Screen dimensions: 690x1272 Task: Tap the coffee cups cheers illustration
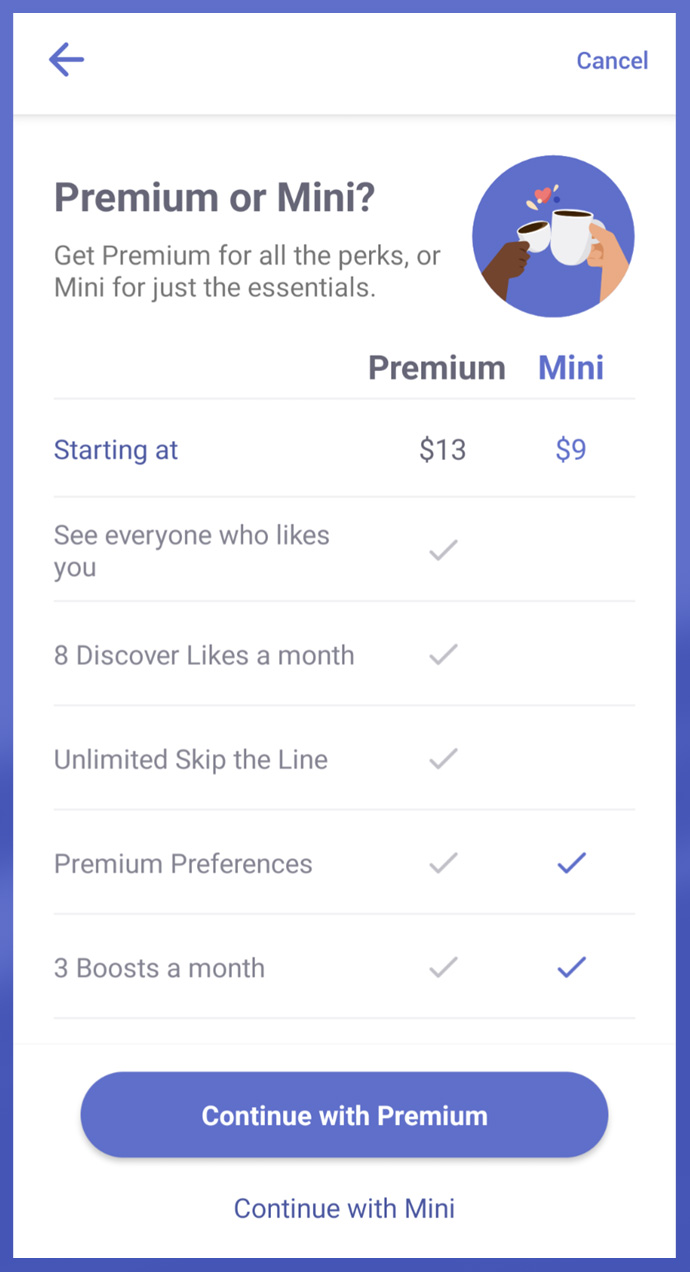553,236
